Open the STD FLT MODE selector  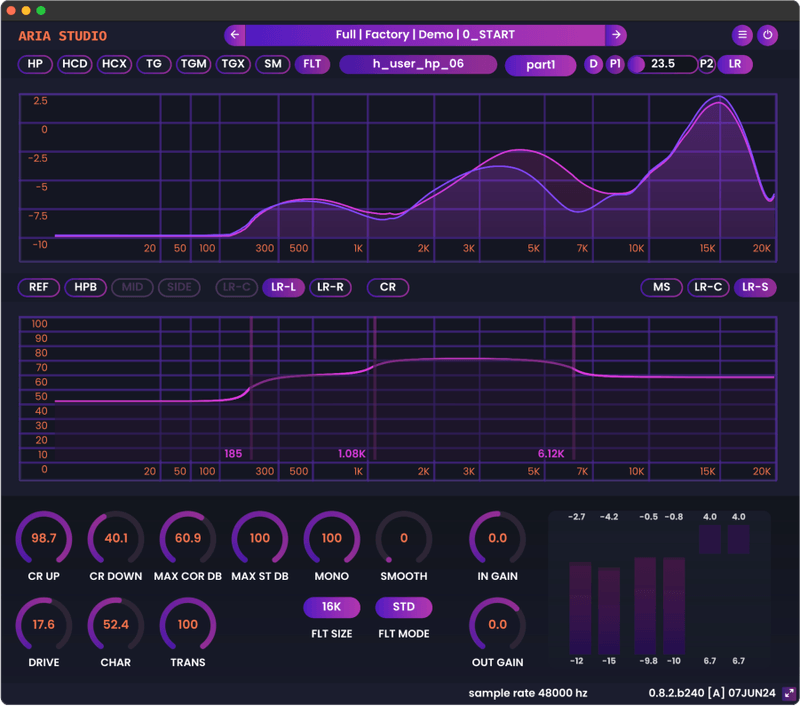point(404,607)
